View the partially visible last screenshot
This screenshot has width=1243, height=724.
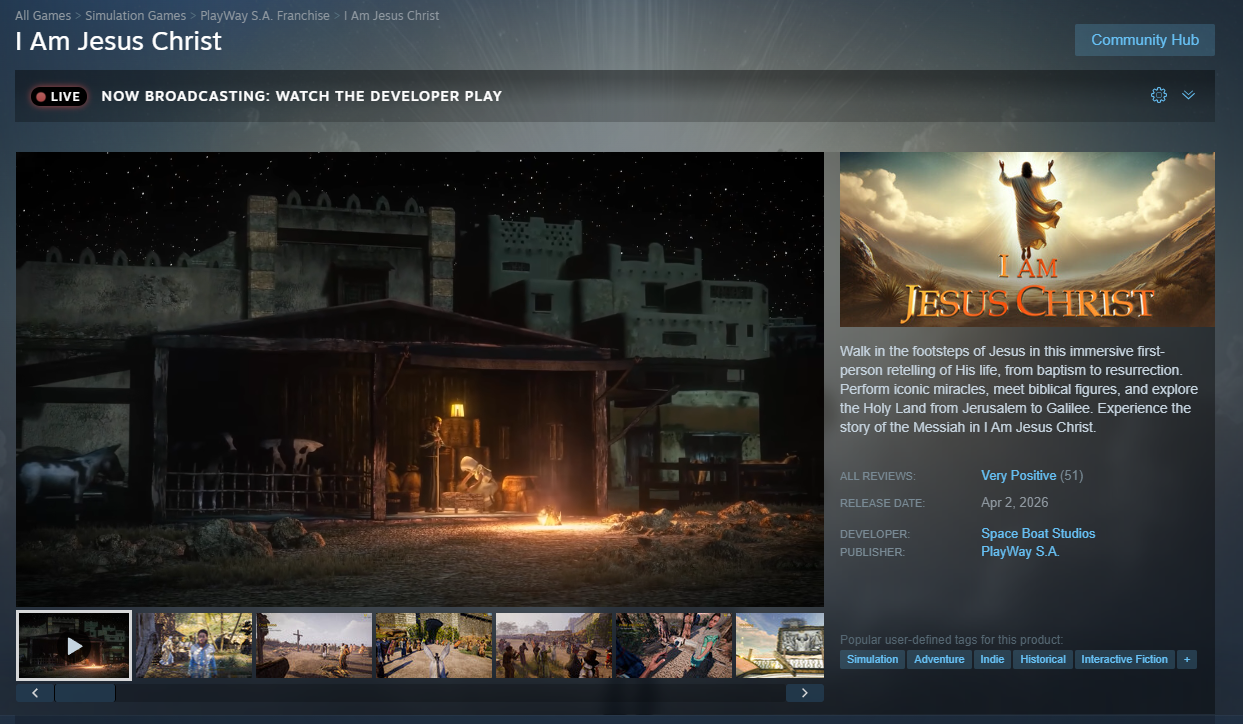point(780,646)
